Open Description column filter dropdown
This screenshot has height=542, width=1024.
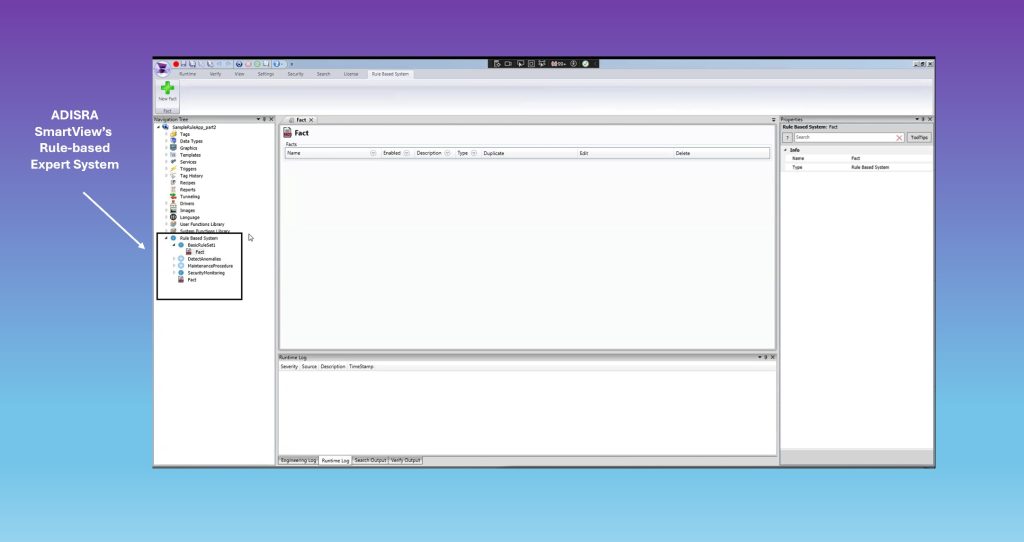(x=447, y=153)
